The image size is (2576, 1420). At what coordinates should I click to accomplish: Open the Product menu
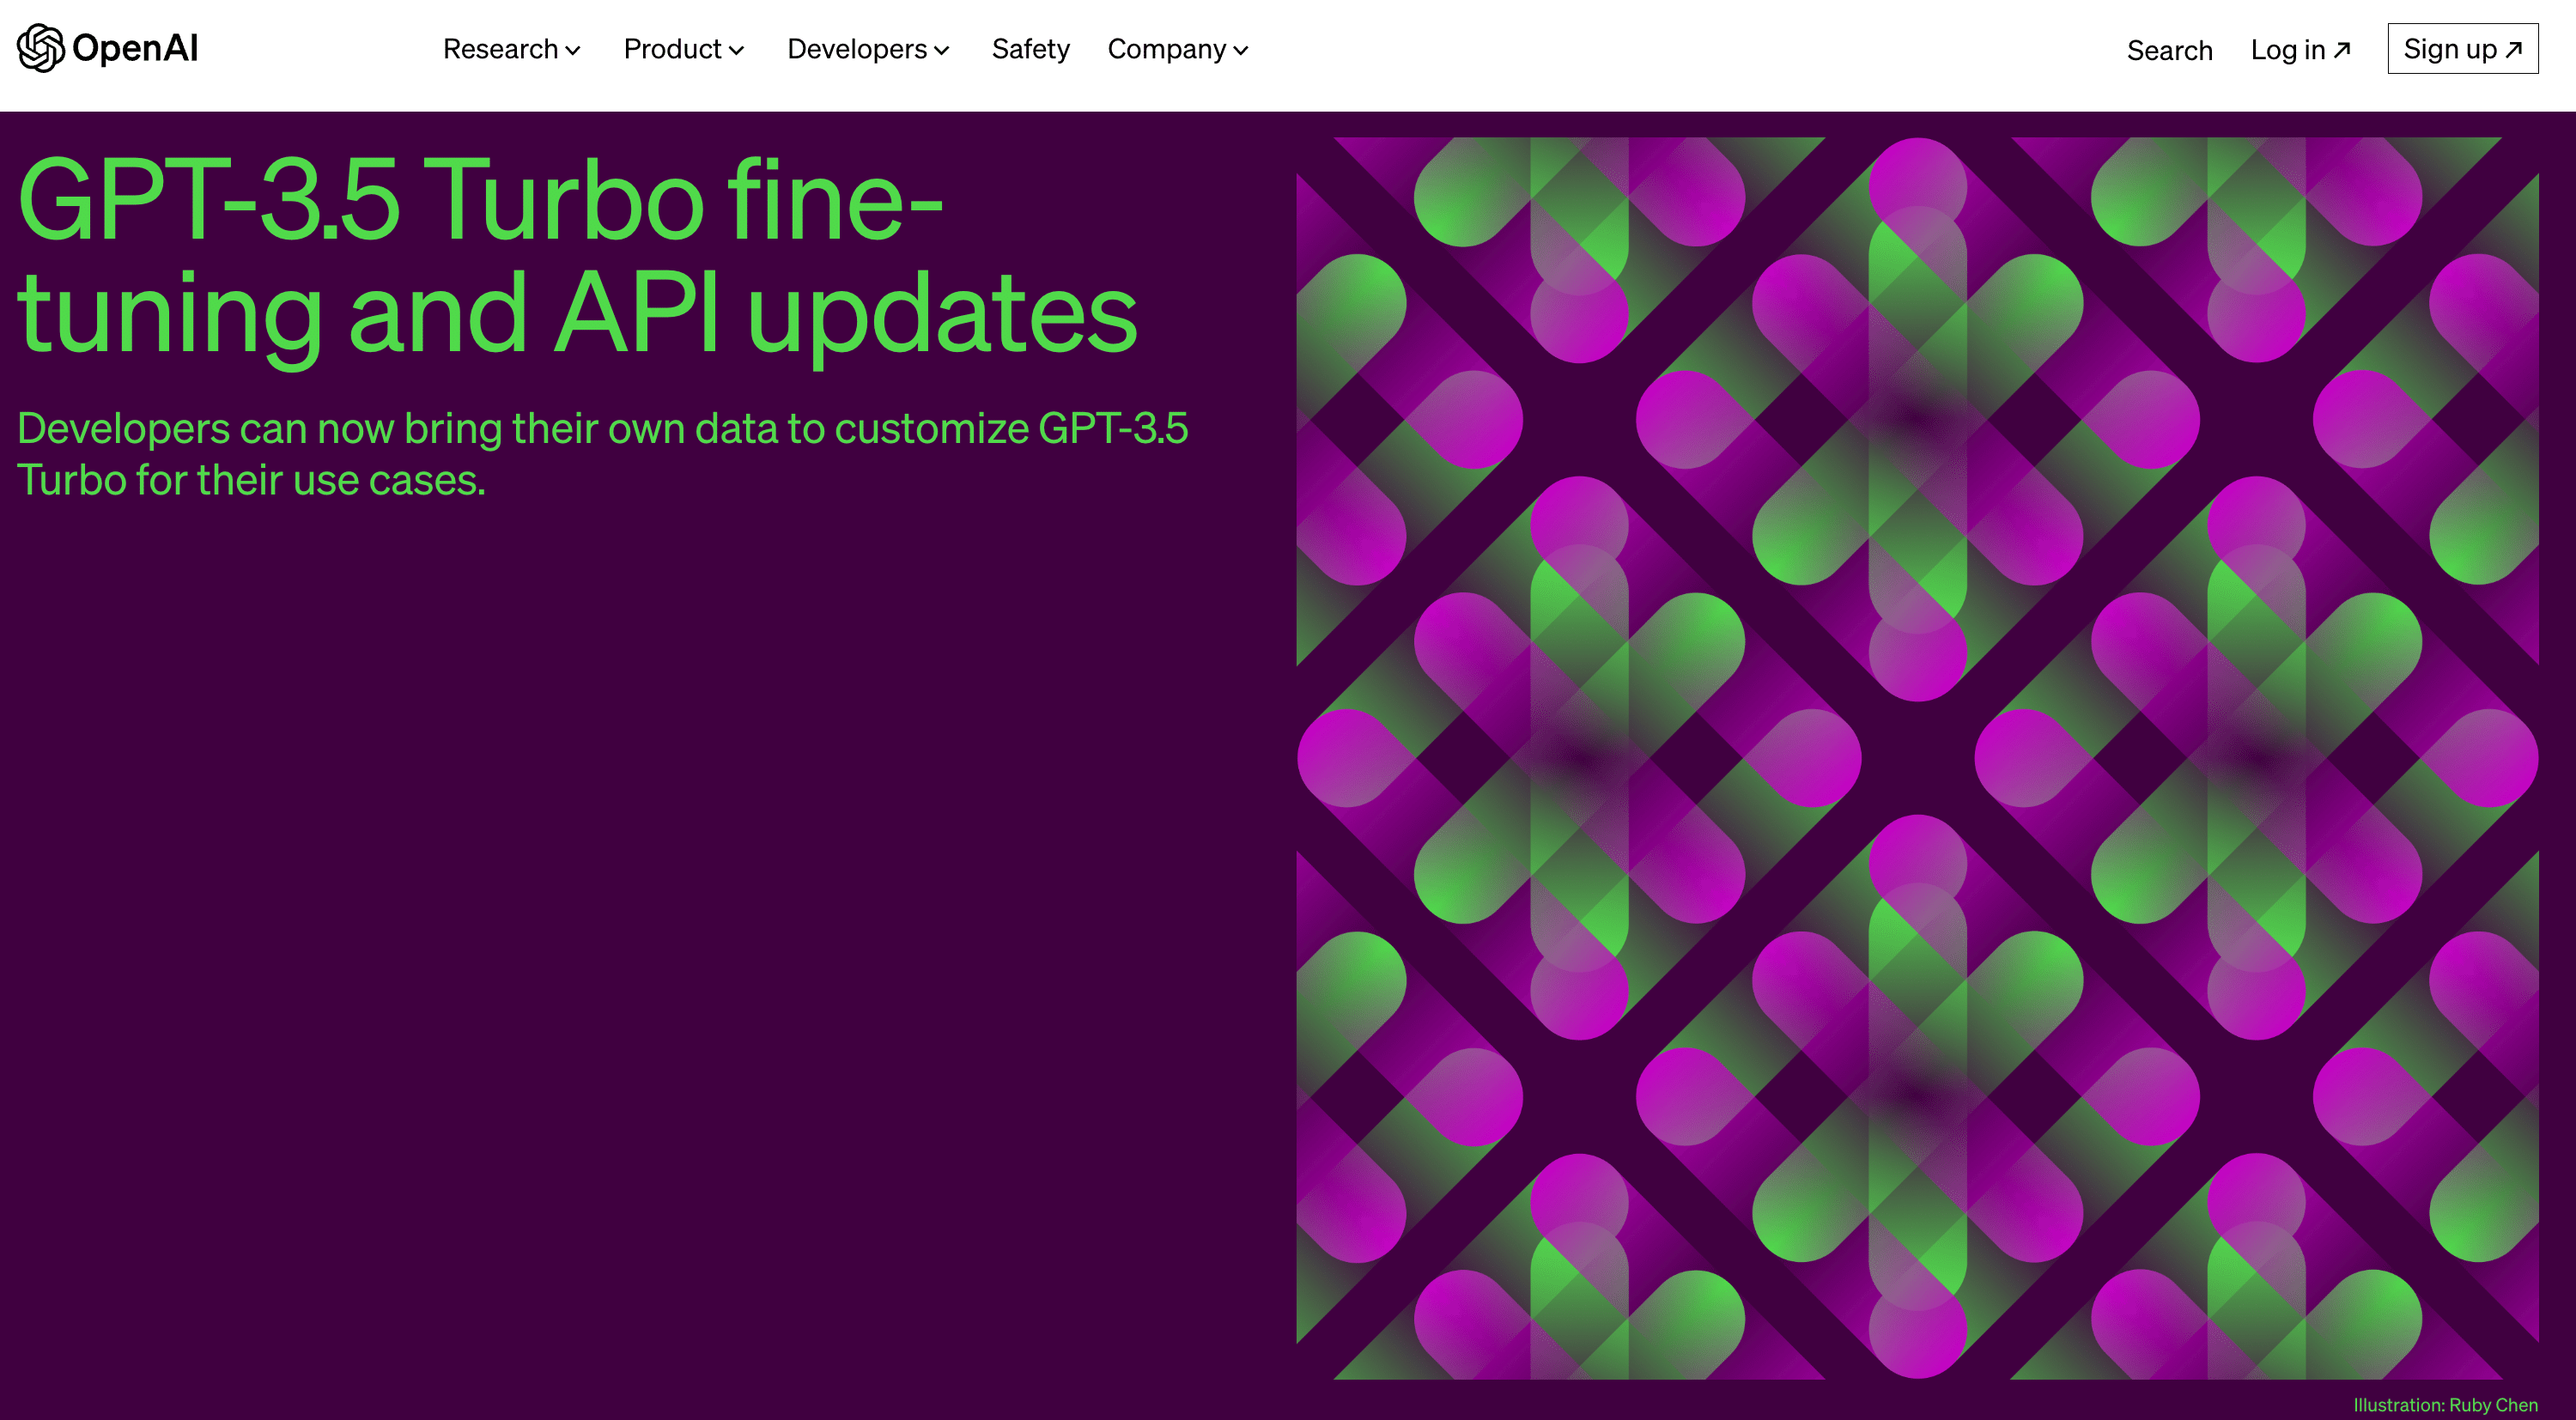pyautogui.click(x=672, y=49)
